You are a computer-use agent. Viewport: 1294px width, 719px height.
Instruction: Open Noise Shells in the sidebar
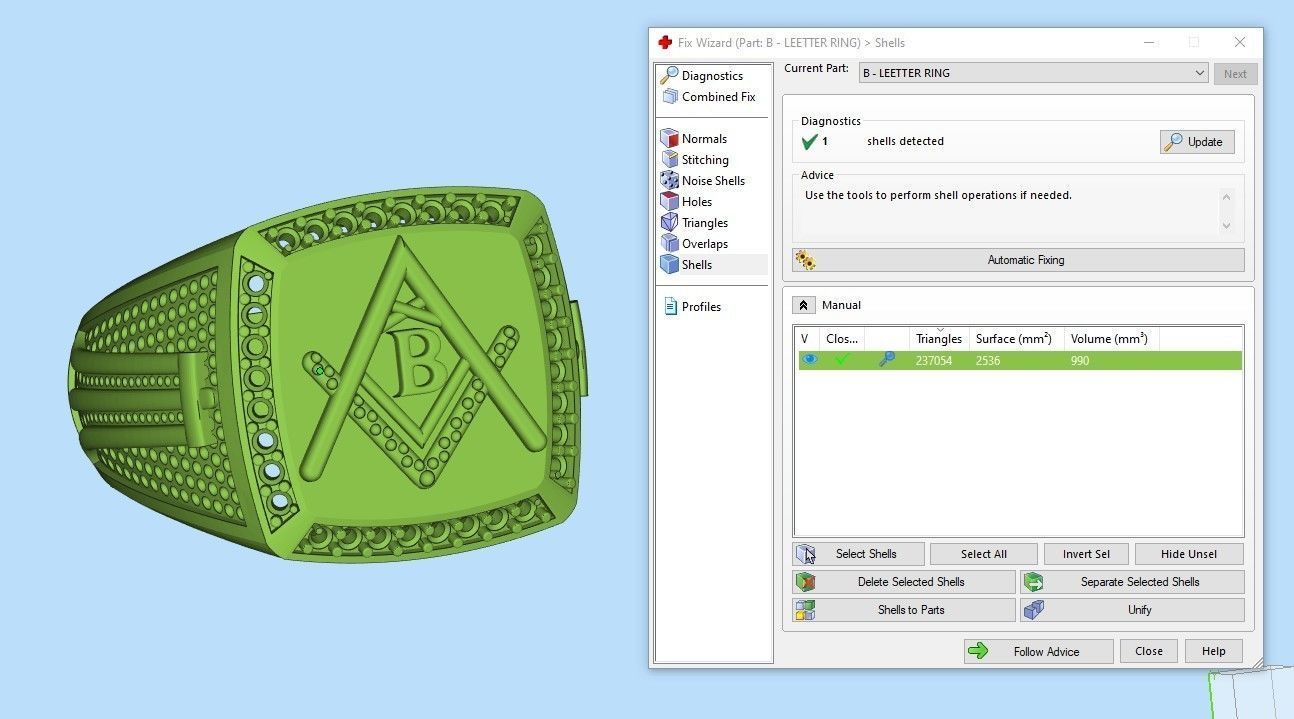[713, 181]
